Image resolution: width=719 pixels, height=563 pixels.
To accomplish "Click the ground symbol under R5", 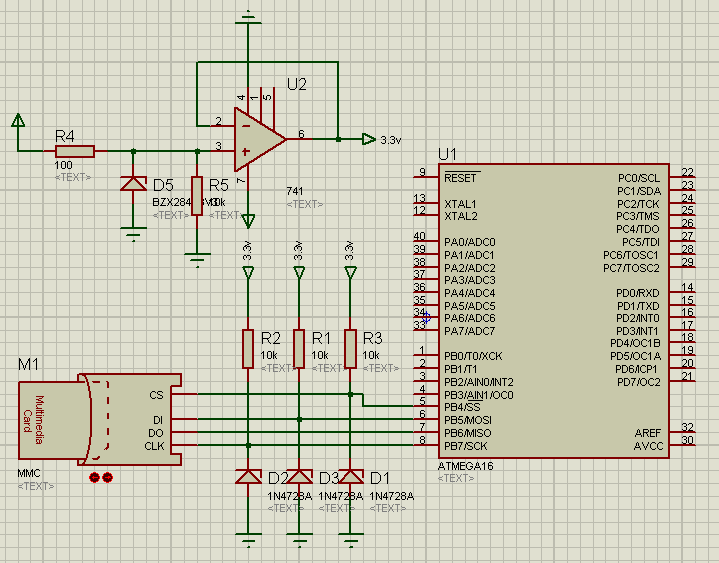I will click(x=197, y=260).
